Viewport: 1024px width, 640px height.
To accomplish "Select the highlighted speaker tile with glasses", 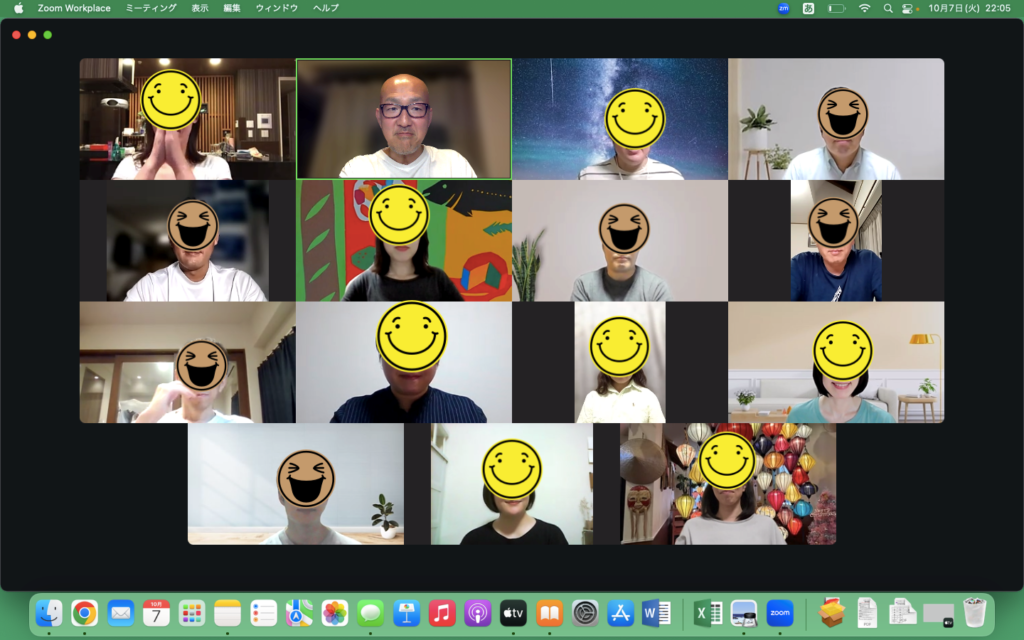I will pyautogui.click(x=403, y=119).
